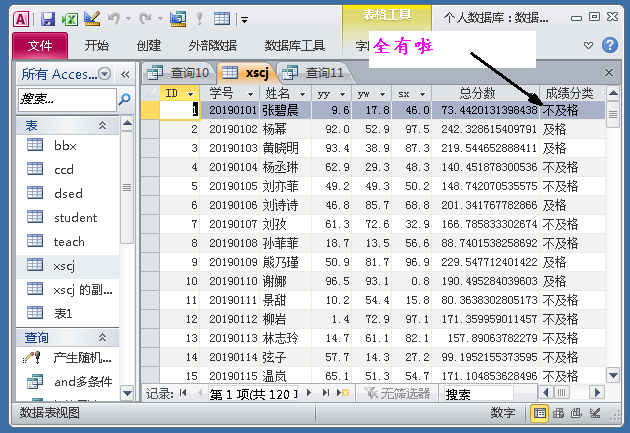630x433 pixels.
Task: Collapse the 查询 group in navigation pane
Action: pyautogui.click(x=102, y=337)
